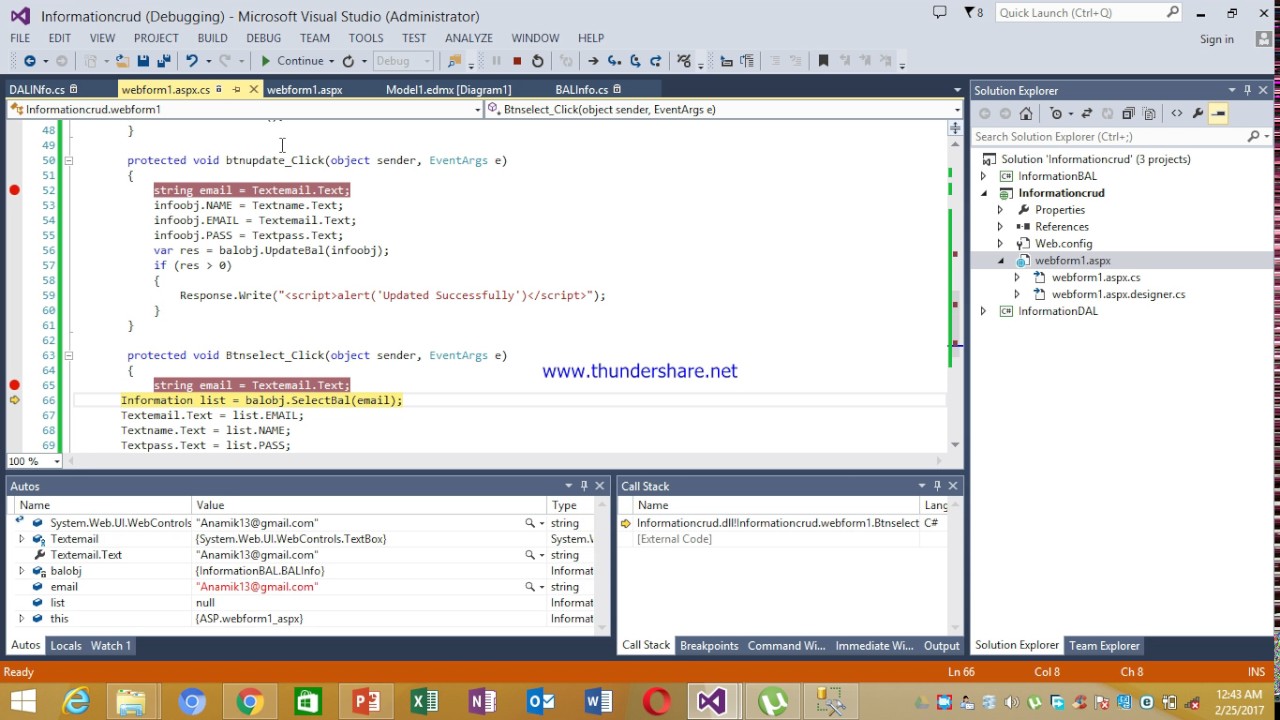Toggle auto-hide pin on Autos panel

[584, 486]
